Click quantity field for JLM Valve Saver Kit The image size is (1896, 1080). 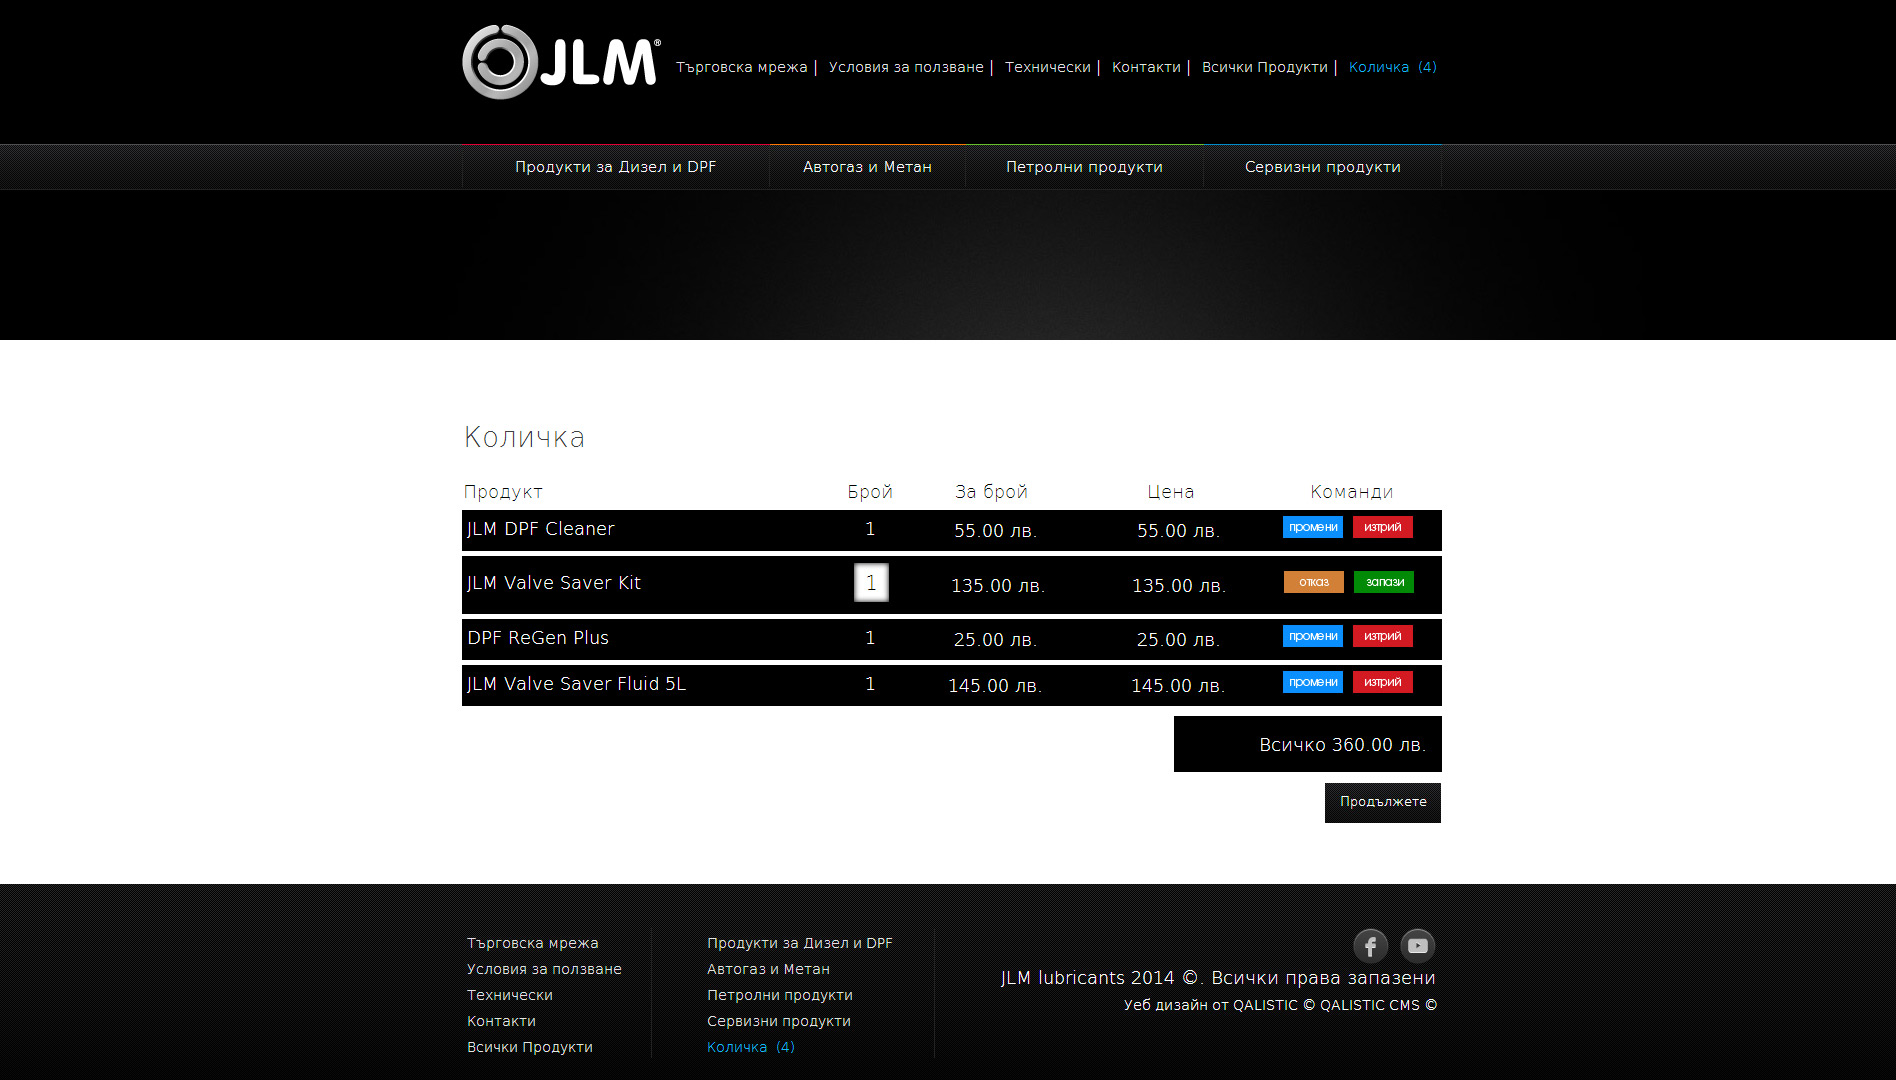point(871,583)
